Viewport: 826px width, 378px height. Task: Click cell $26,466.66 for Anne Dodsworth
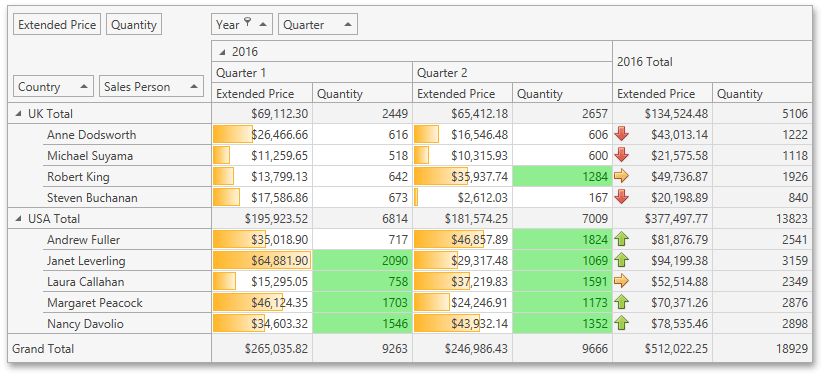point(262,134)
